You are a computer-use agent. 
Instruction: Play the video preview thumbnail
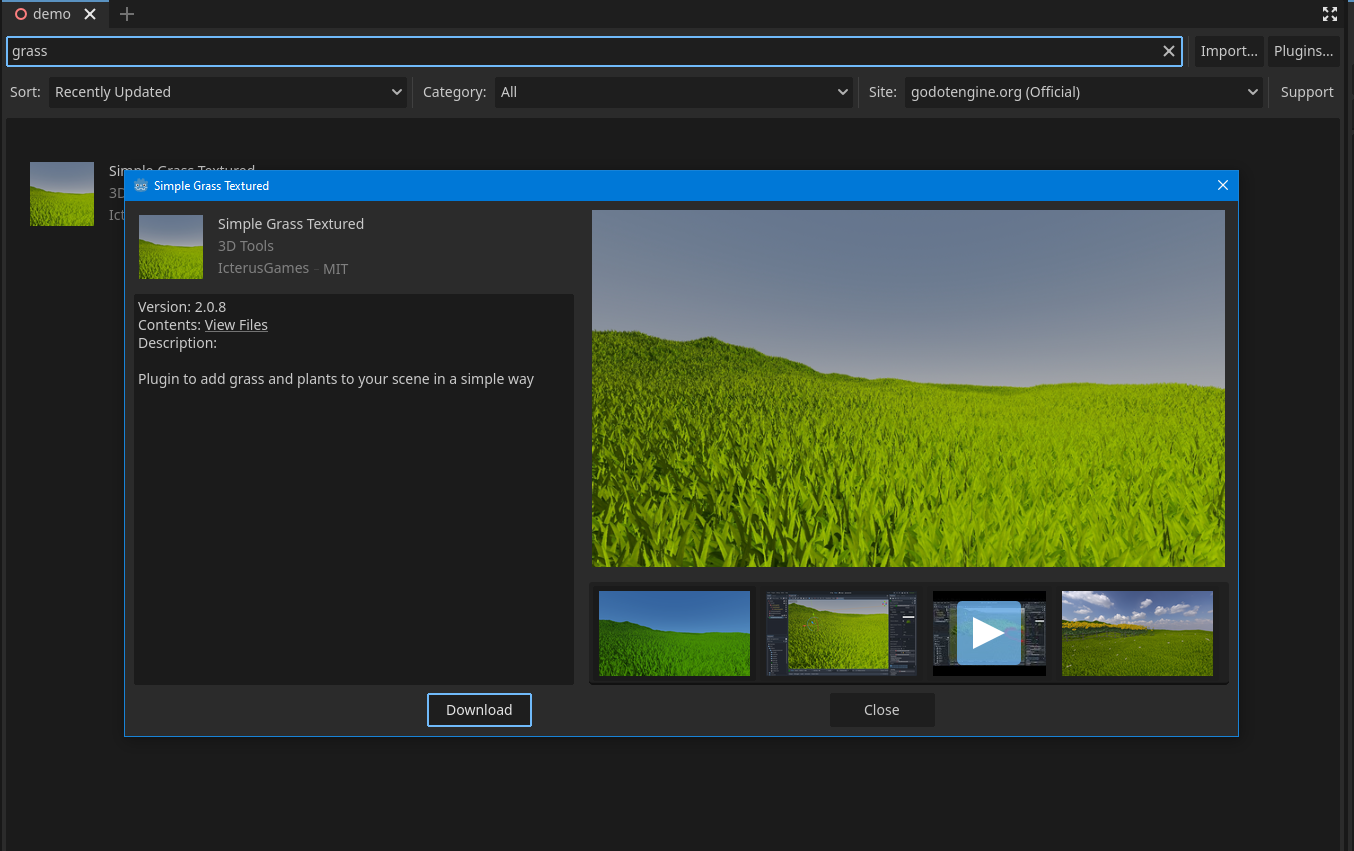pos(988,633)
